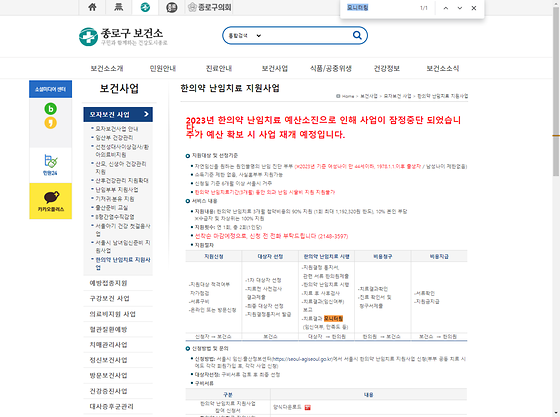
Task: Open 산후건강관리 지원확대 submenu item
Action: coord(121,180)
